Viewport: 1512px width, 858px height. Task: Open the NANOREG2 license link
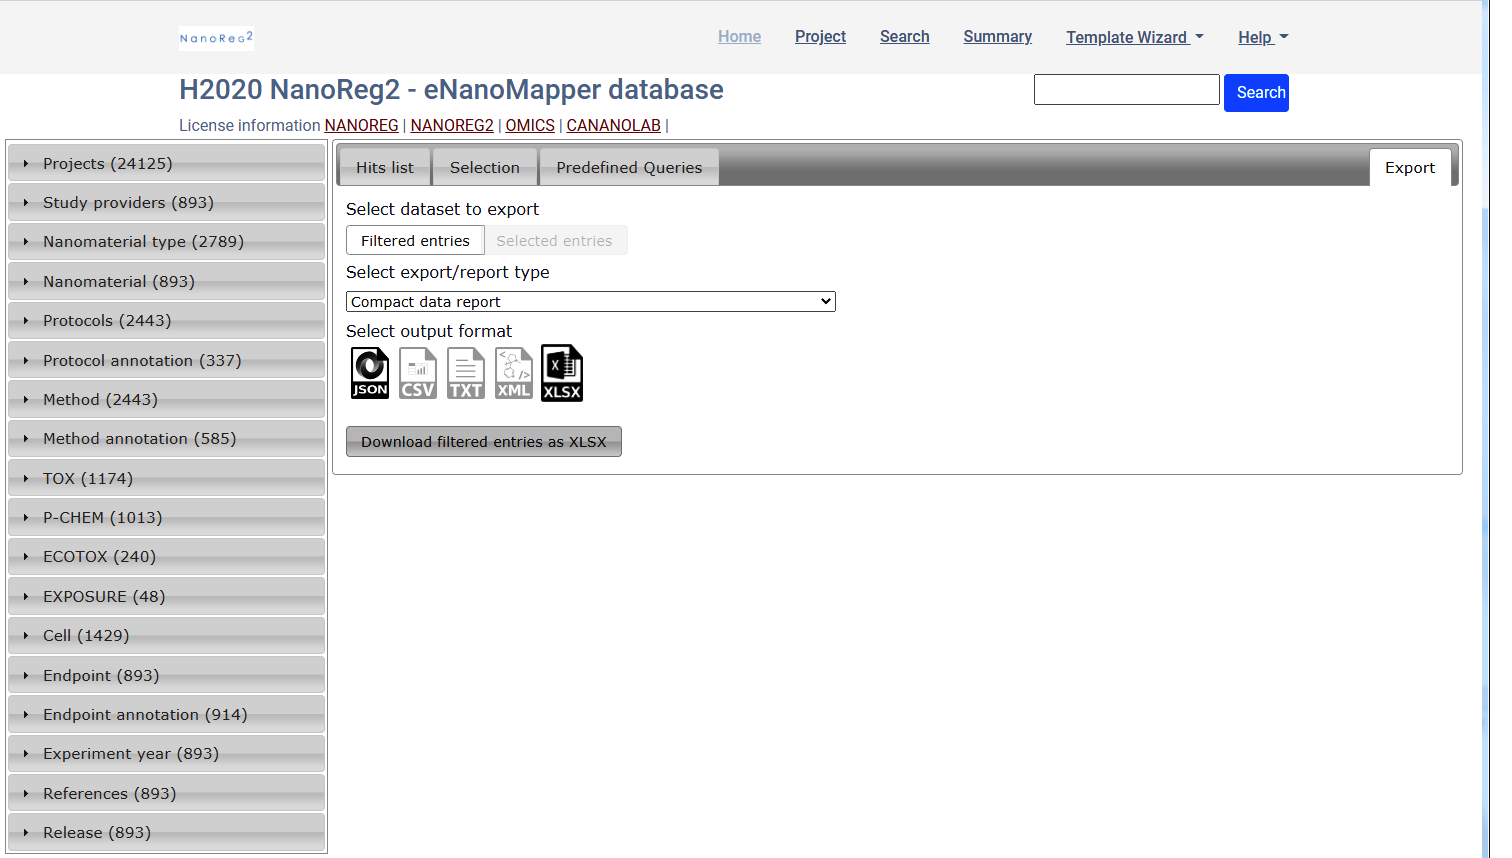[x=451, y=126]
